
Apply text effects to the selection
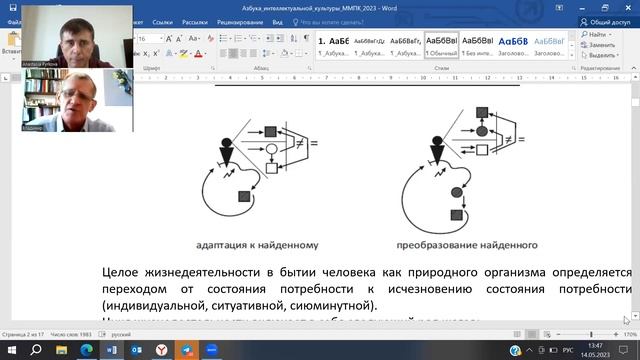click(169, 53)
